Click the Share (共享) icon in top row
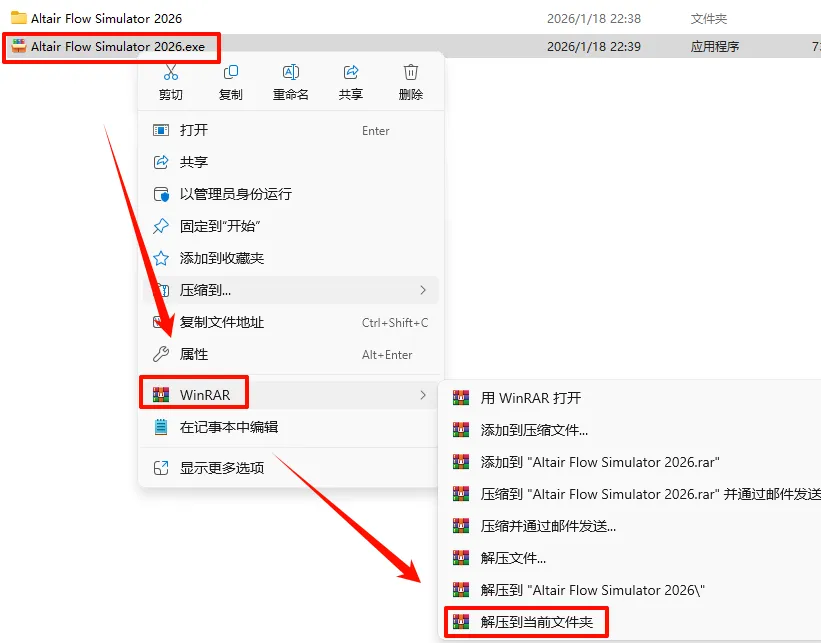The width and height of the screenshot is (821, 643). 350,72
